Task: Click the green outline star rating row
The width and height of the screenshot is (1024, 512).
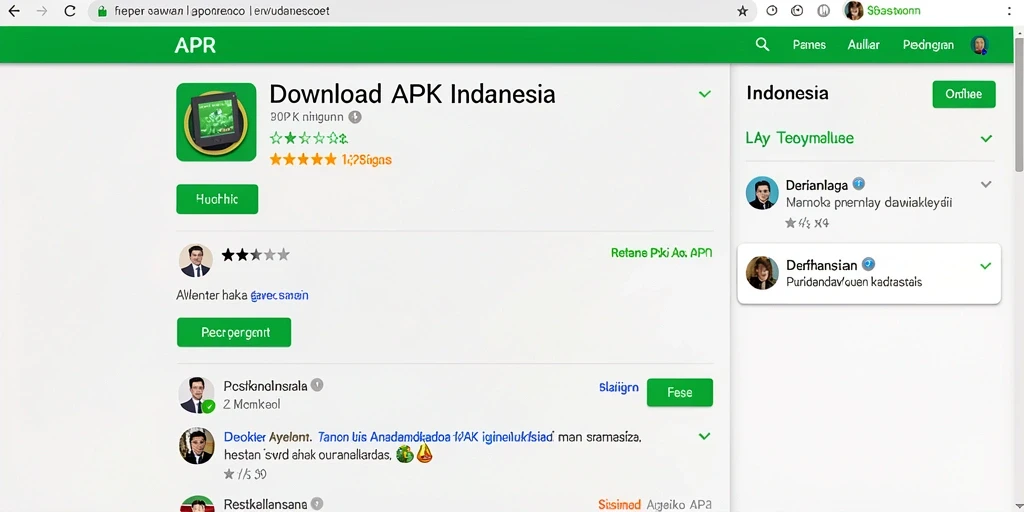Action: (x=309, y=138)
